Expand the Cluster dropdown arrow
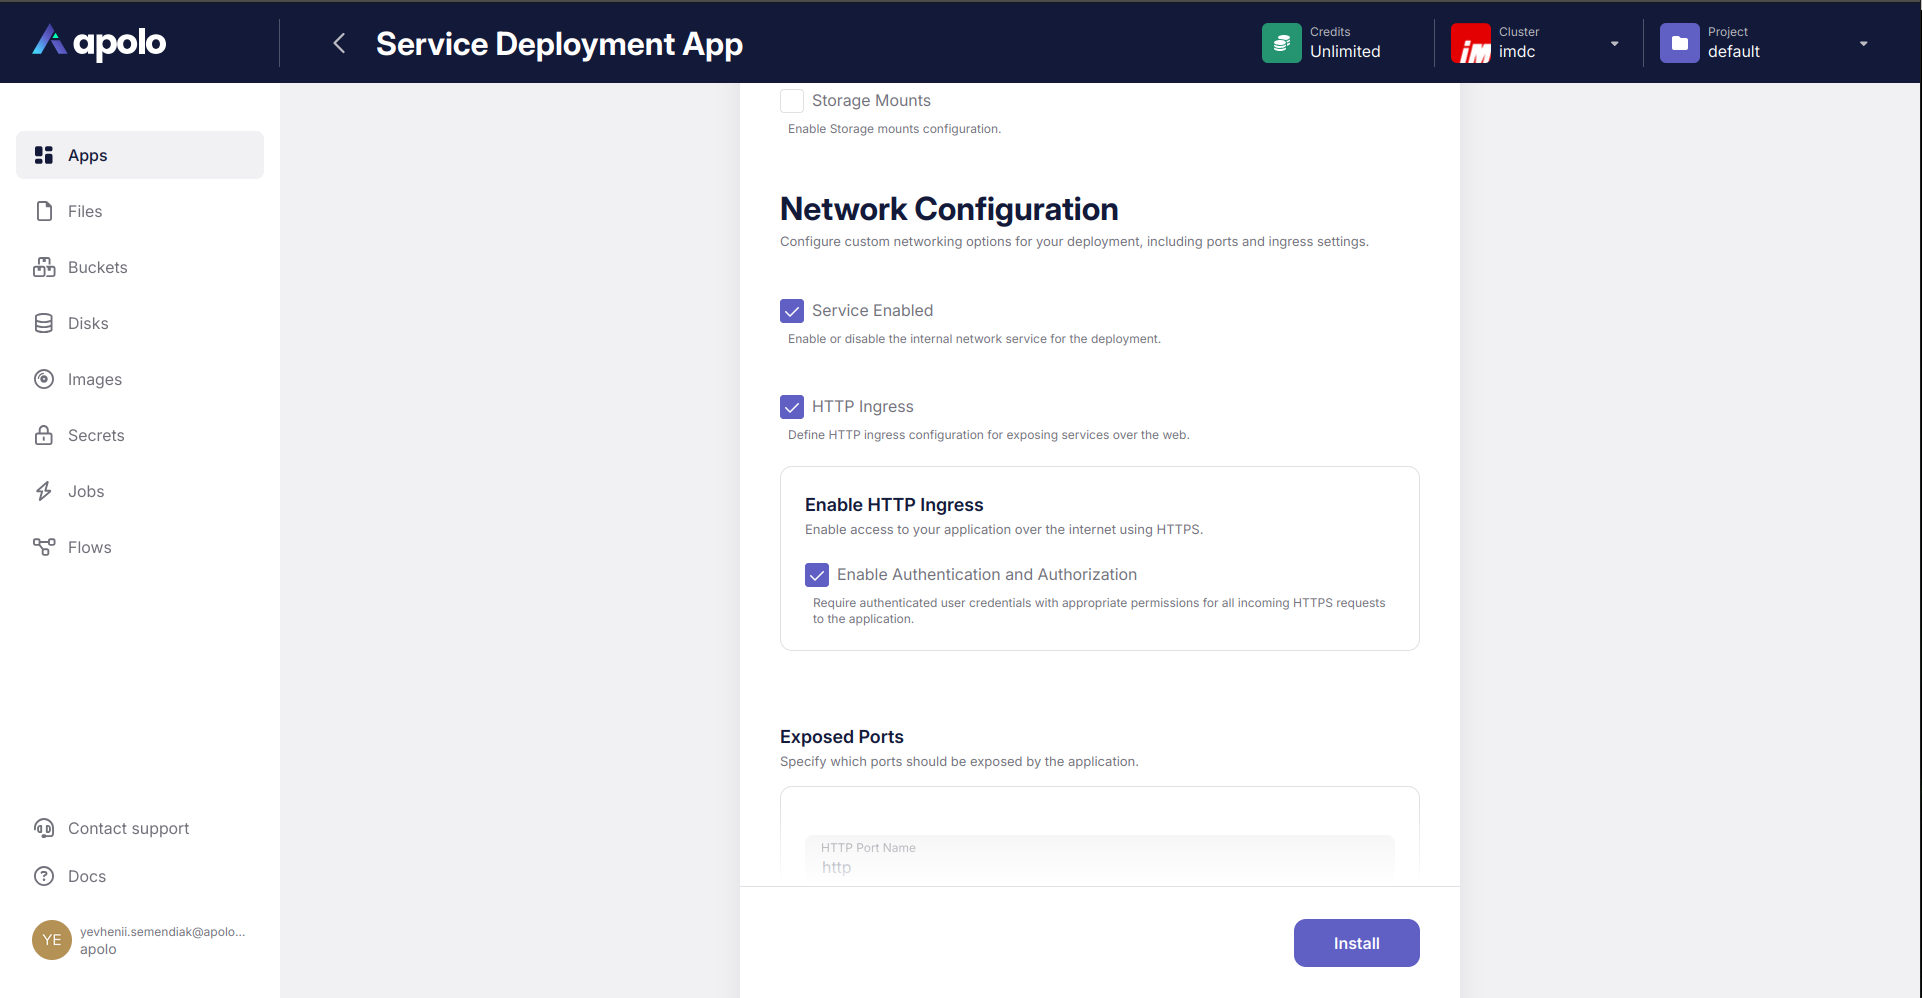Image resolution: width=1922 pixels, height=998 pixels. coord(1614,44)
